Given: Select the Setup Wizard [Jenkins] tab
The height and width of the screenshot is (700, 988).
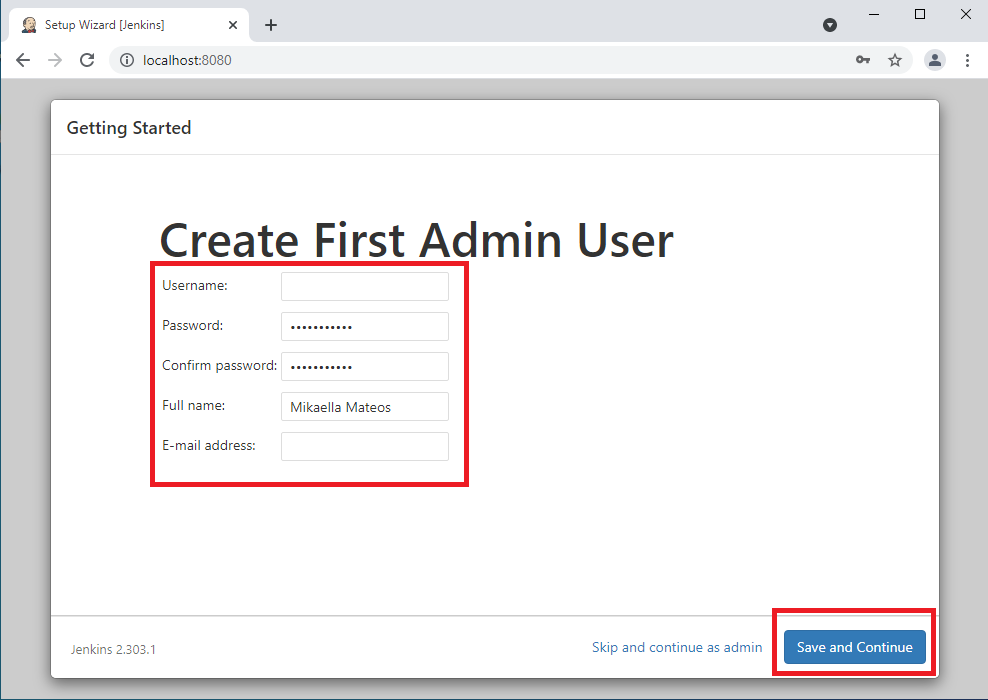Looking at the screenshot, I should [x=110, y=25].
